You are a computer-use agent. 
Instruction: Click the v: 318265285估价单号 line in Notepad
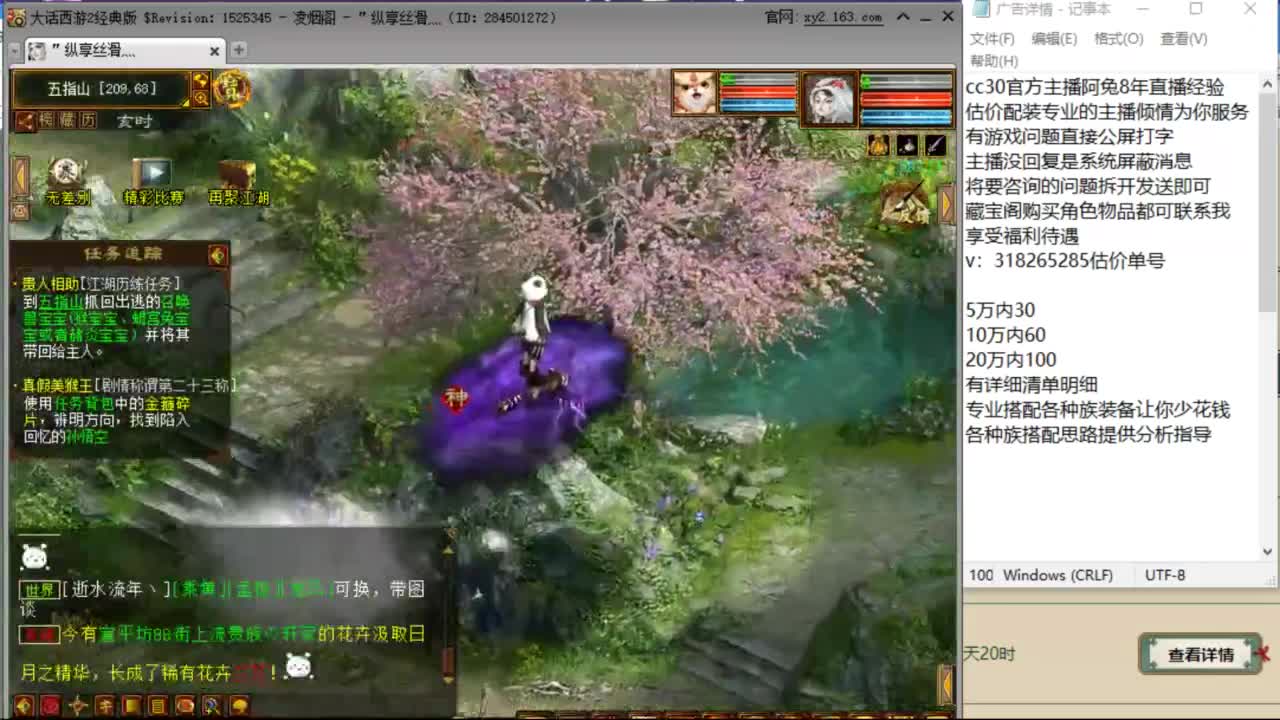(1065, 261)
